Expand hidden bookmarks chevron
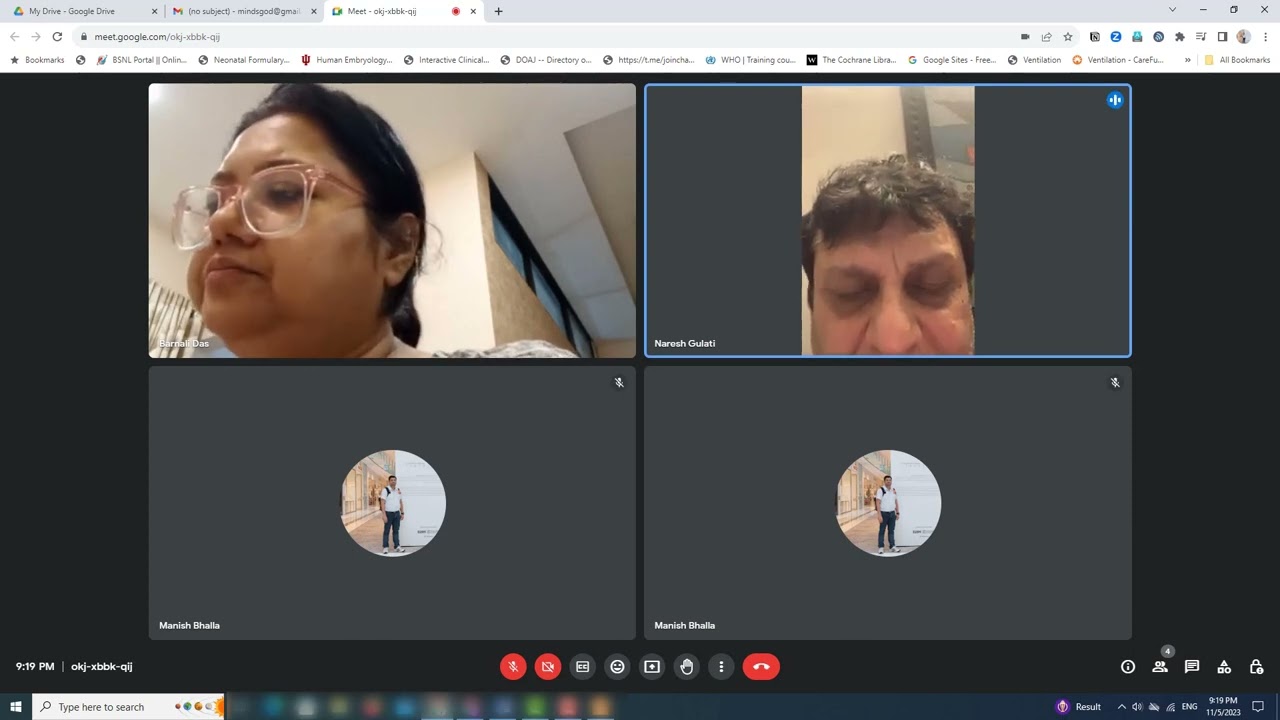This screenshot has width=1280, height=720. pyautogui.click(x=1187, y=60)
